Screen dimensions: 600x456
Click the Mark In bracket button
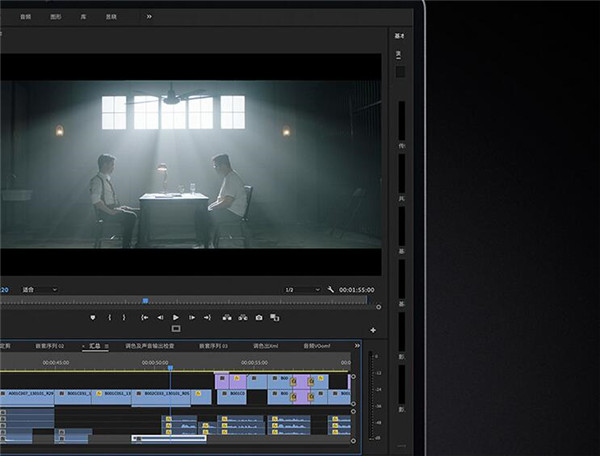tap(110, 318)
